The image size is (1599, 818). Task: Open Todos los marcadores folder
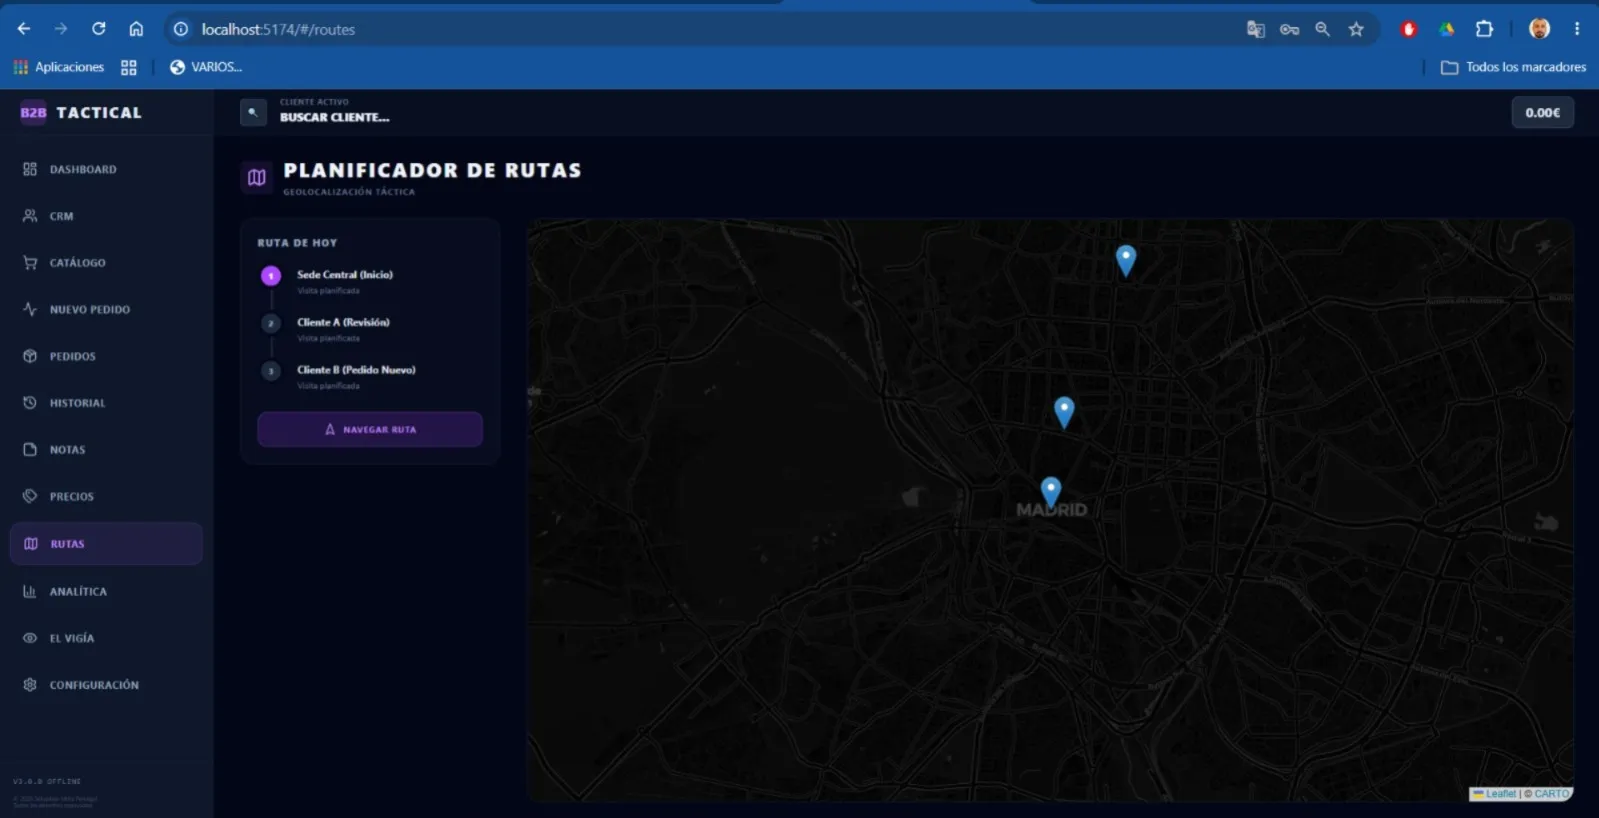[1513, 67]
